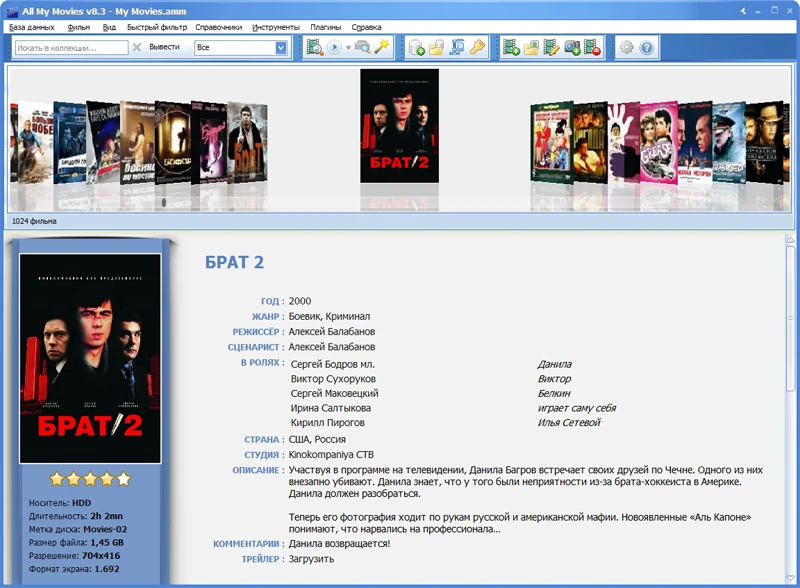Click the collection search input field
This screenshot has width=800, height=588.
coord(71,47)
